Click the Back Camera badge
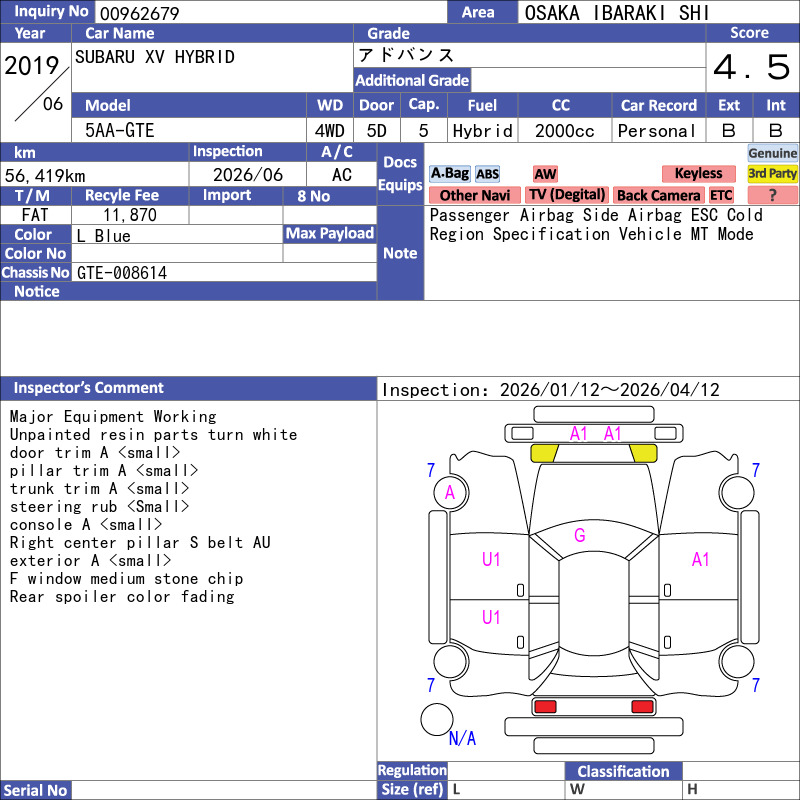This screenshot has height=800, width=800. [658, 195]
